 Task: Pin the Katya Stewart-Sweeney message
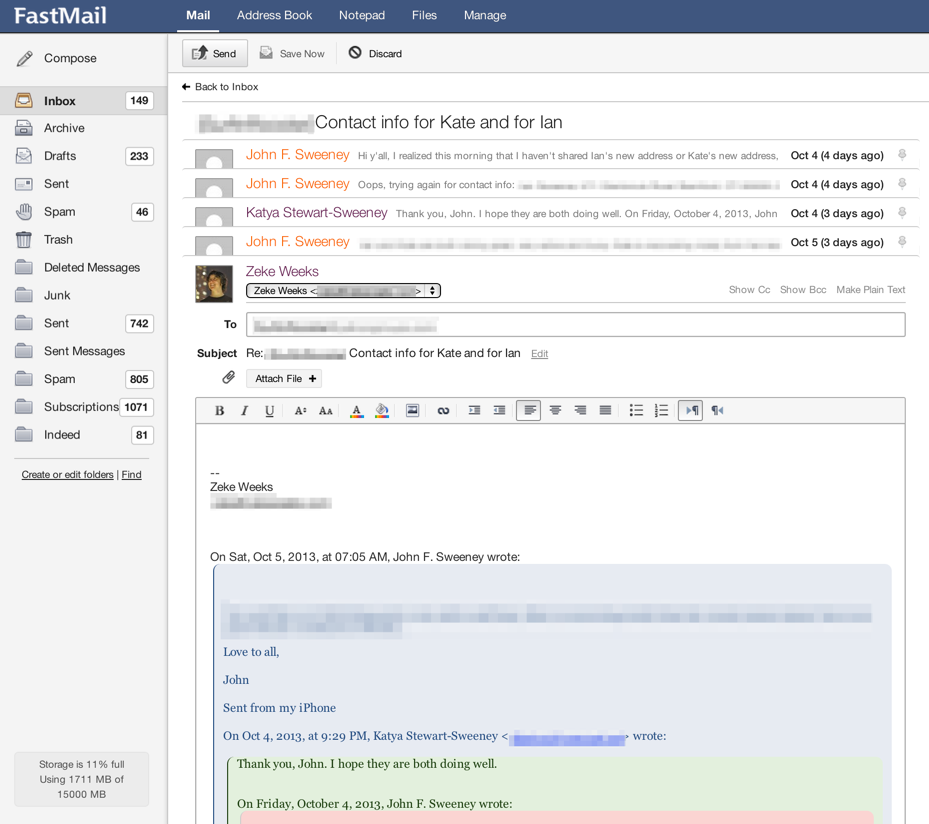(x=902, y=213)
